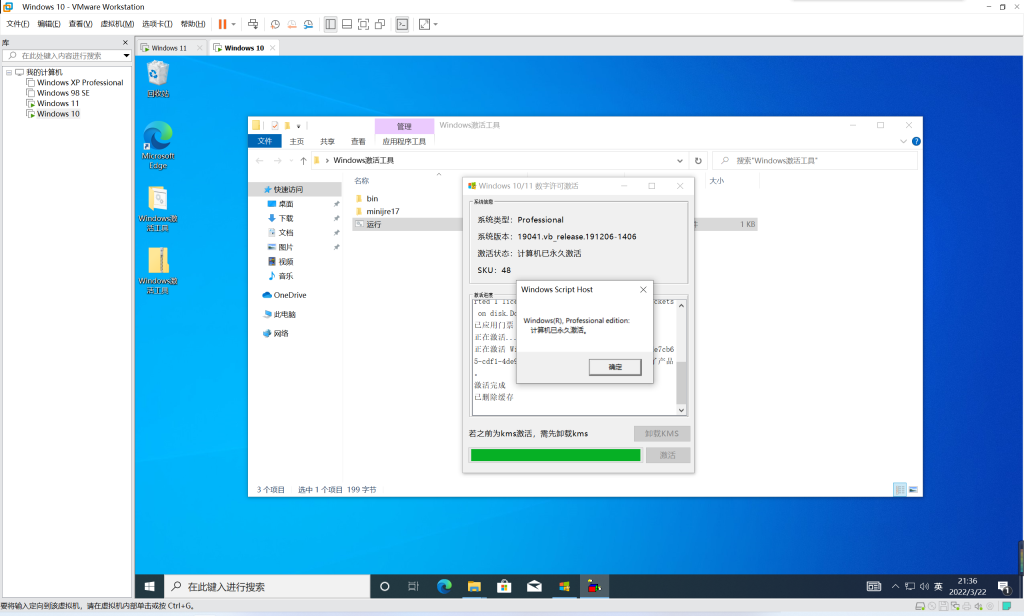
Task: Open the 编辑(E) menu in VMware
Action: click(49, 24)
